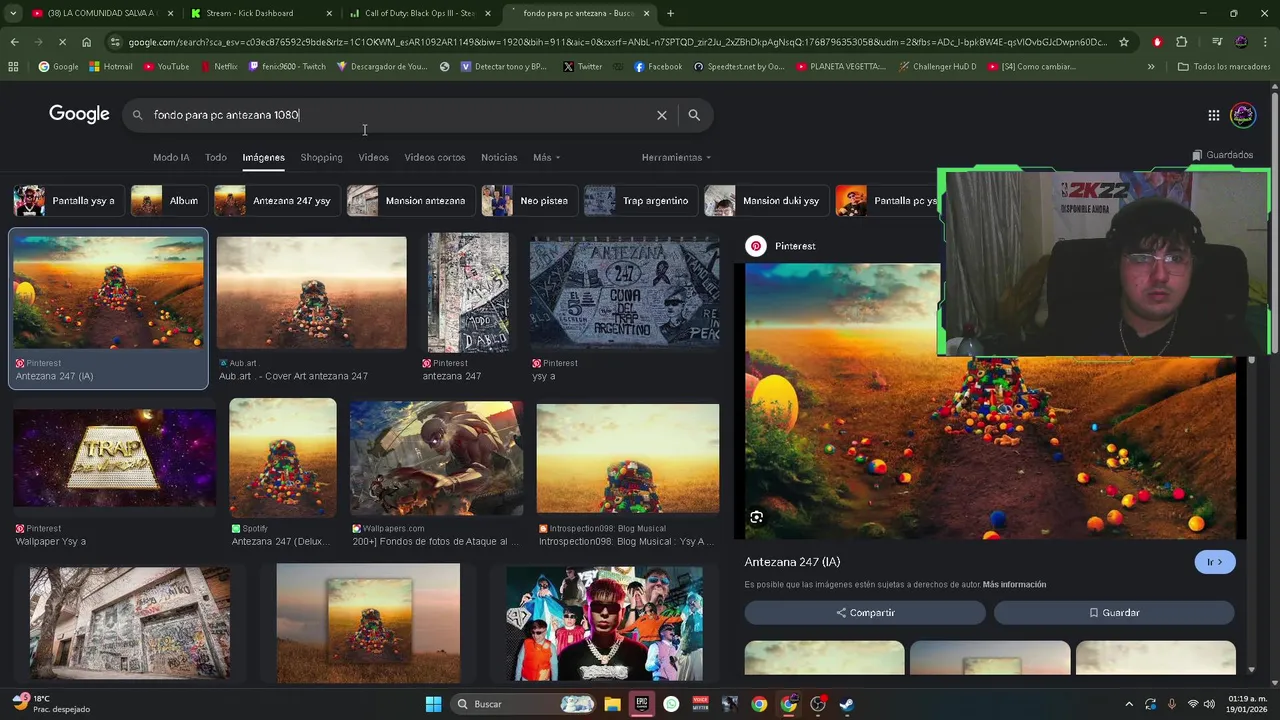Switch to the Modo IA tab
Screen dimensions: 1280x720
(171, 157)
